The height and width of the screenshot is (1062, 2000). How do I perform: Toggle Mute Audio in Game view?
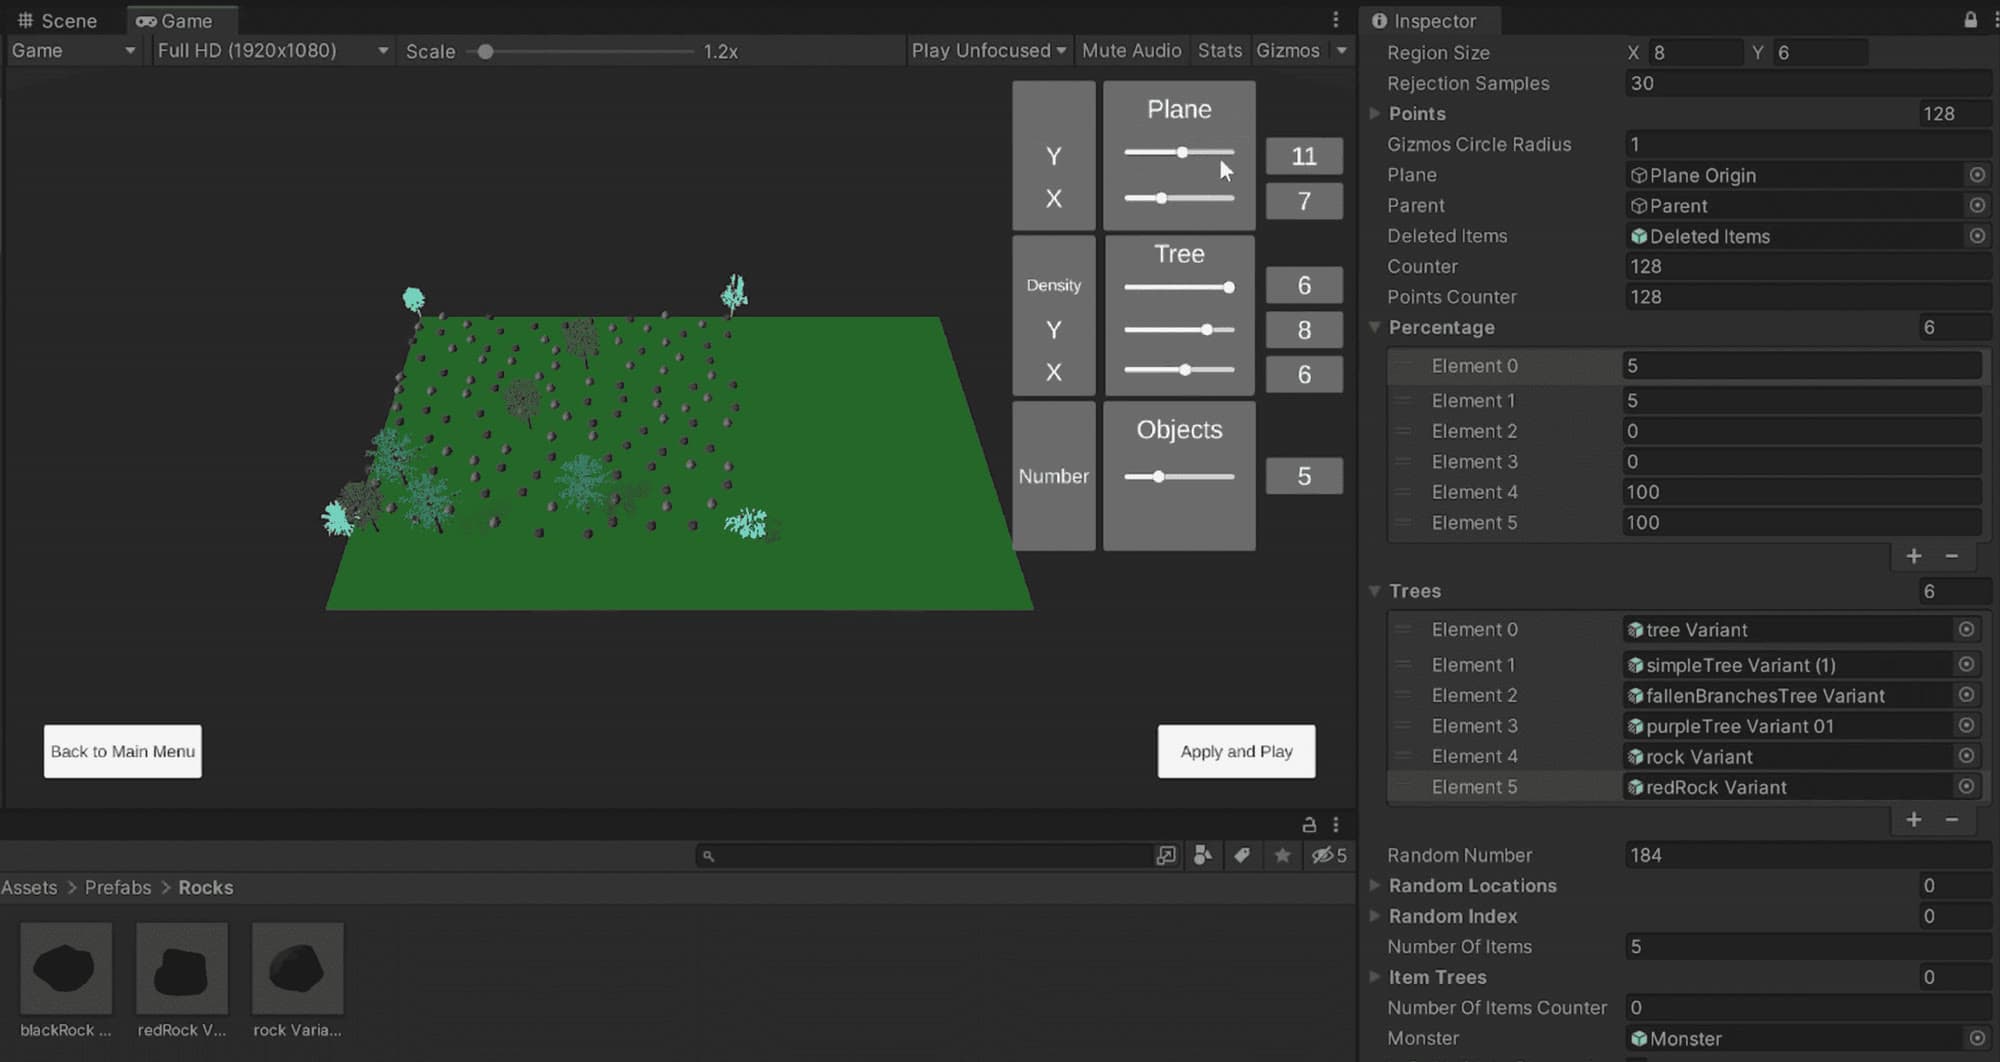point(1131,50)
